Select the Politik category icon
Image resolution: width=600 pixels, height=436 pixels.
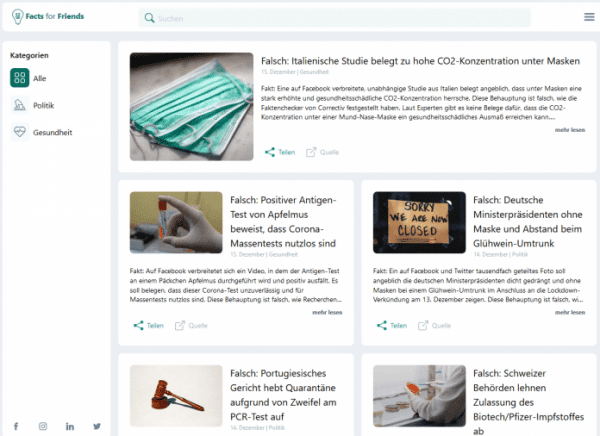20,105
